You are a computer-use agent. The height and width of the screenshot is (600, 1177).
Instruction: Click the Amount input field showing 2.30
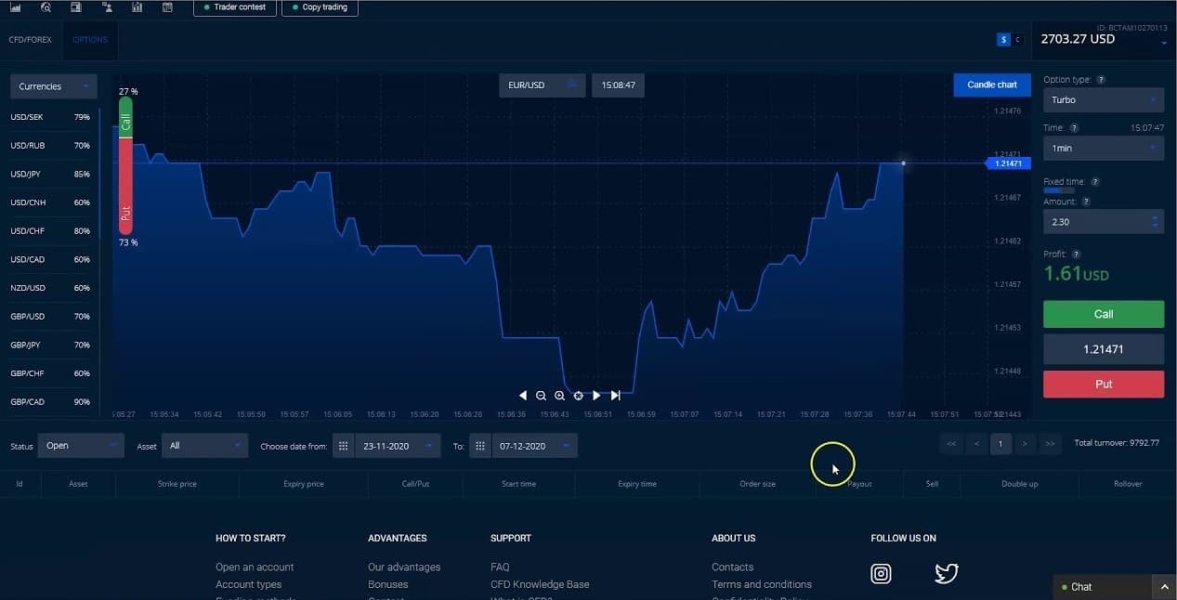click(1095, 222)
